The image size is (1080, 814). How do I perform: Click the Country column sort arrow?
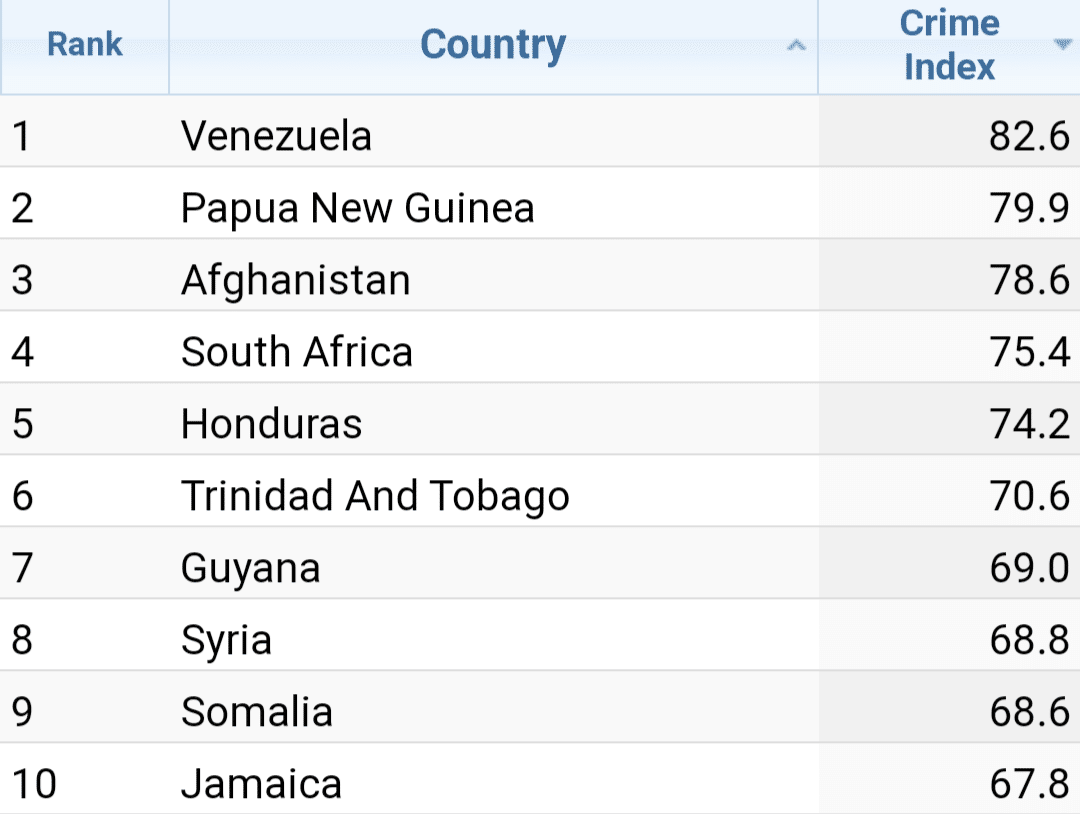796,45
